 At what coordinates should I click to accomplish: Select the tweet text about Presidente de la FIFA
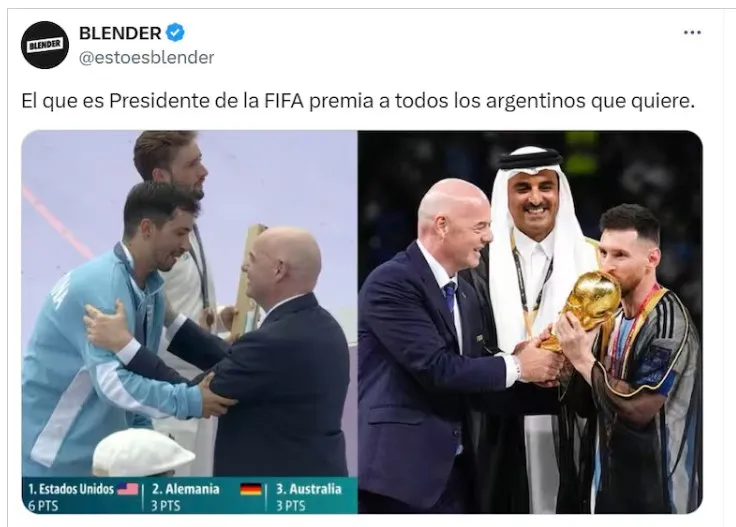(358, 101)
